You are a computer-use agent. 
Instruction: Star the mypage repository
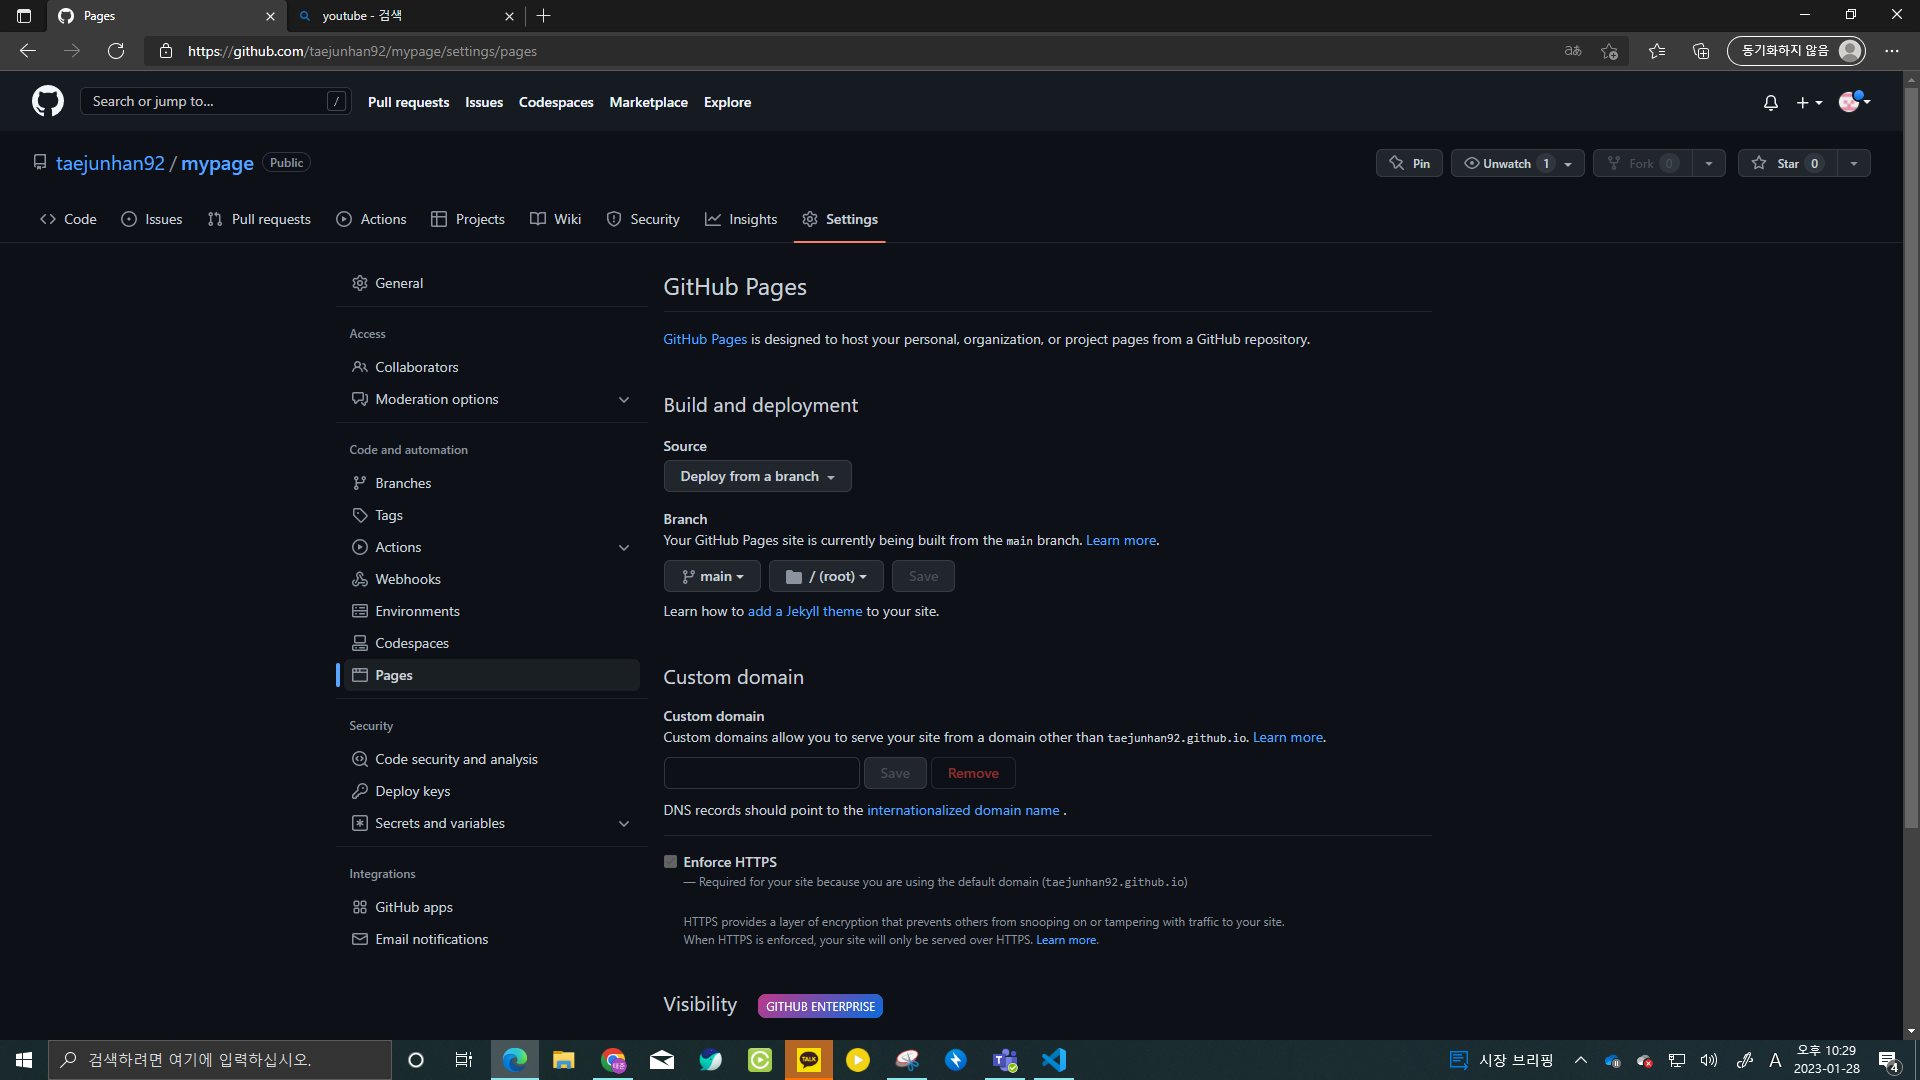tap(1788, 163)
